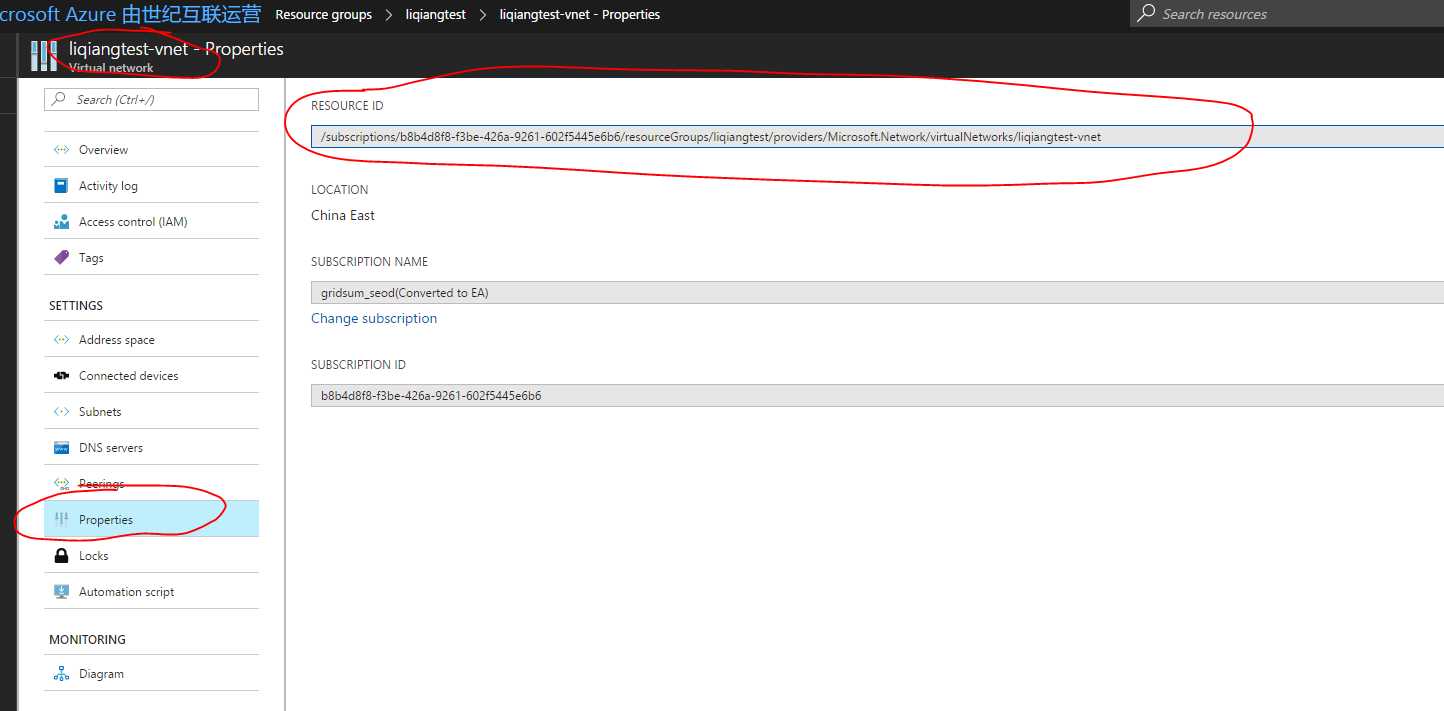Click the Search resources box
This screenshot has width=1444, height=711.
(1287, 13)
